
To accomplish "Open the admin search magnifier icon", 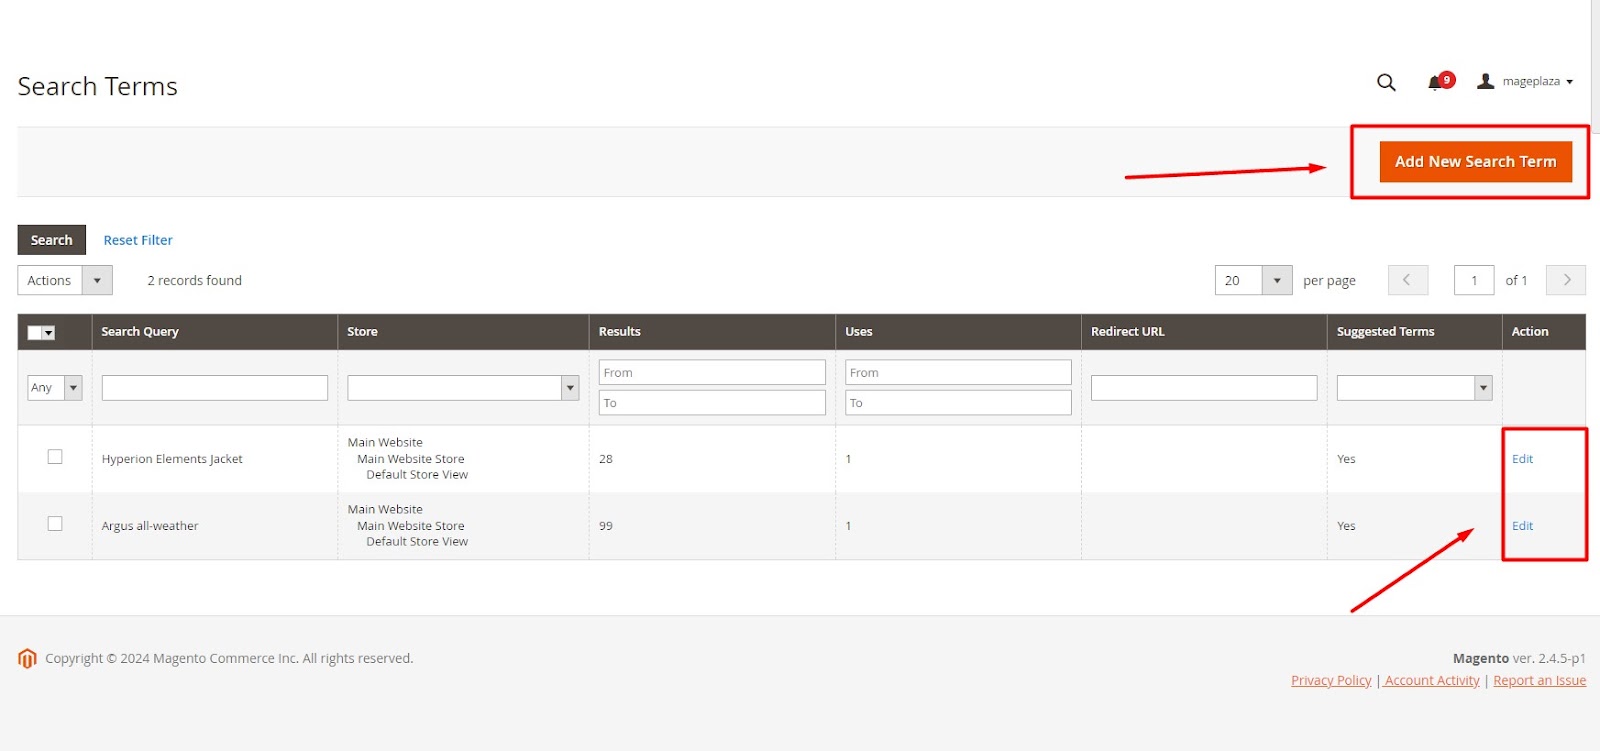I will (1386, 82).
